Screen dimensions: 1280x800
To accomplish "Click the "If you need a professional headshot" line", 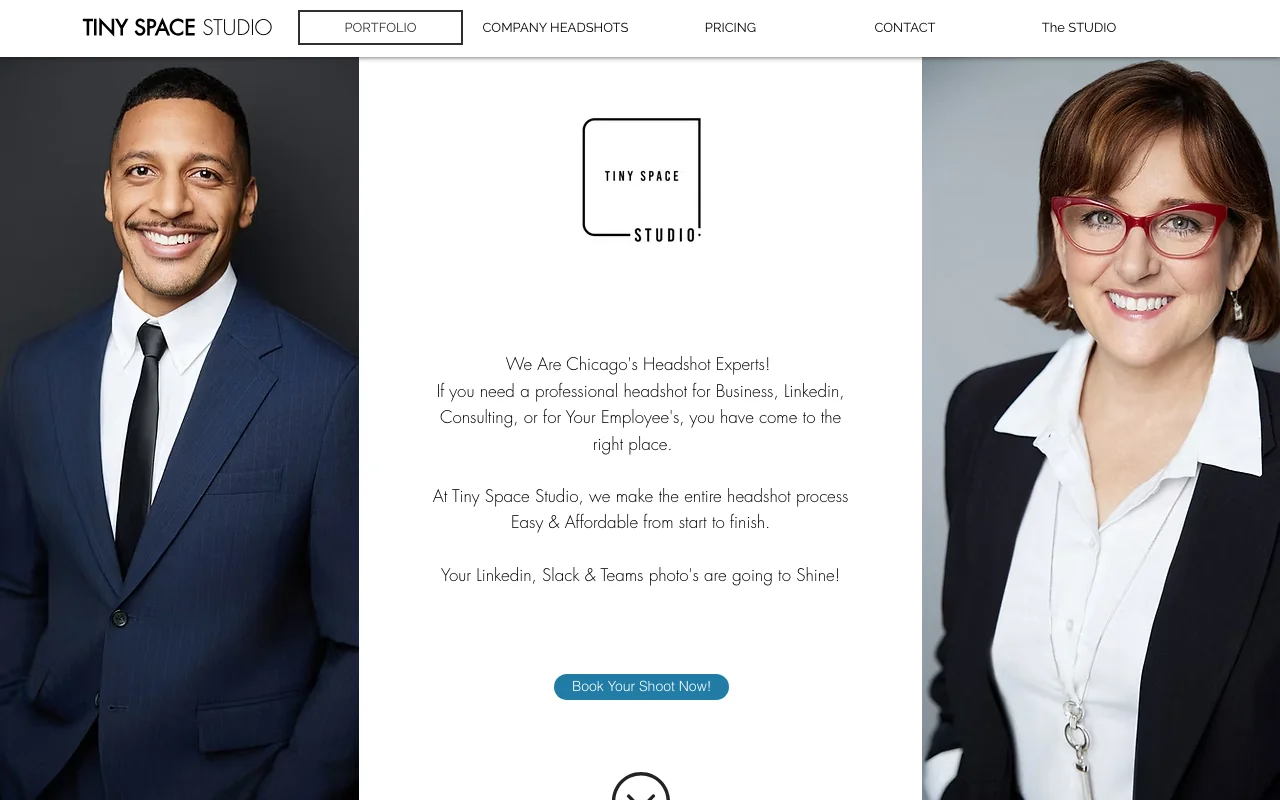I will point(640,391).
